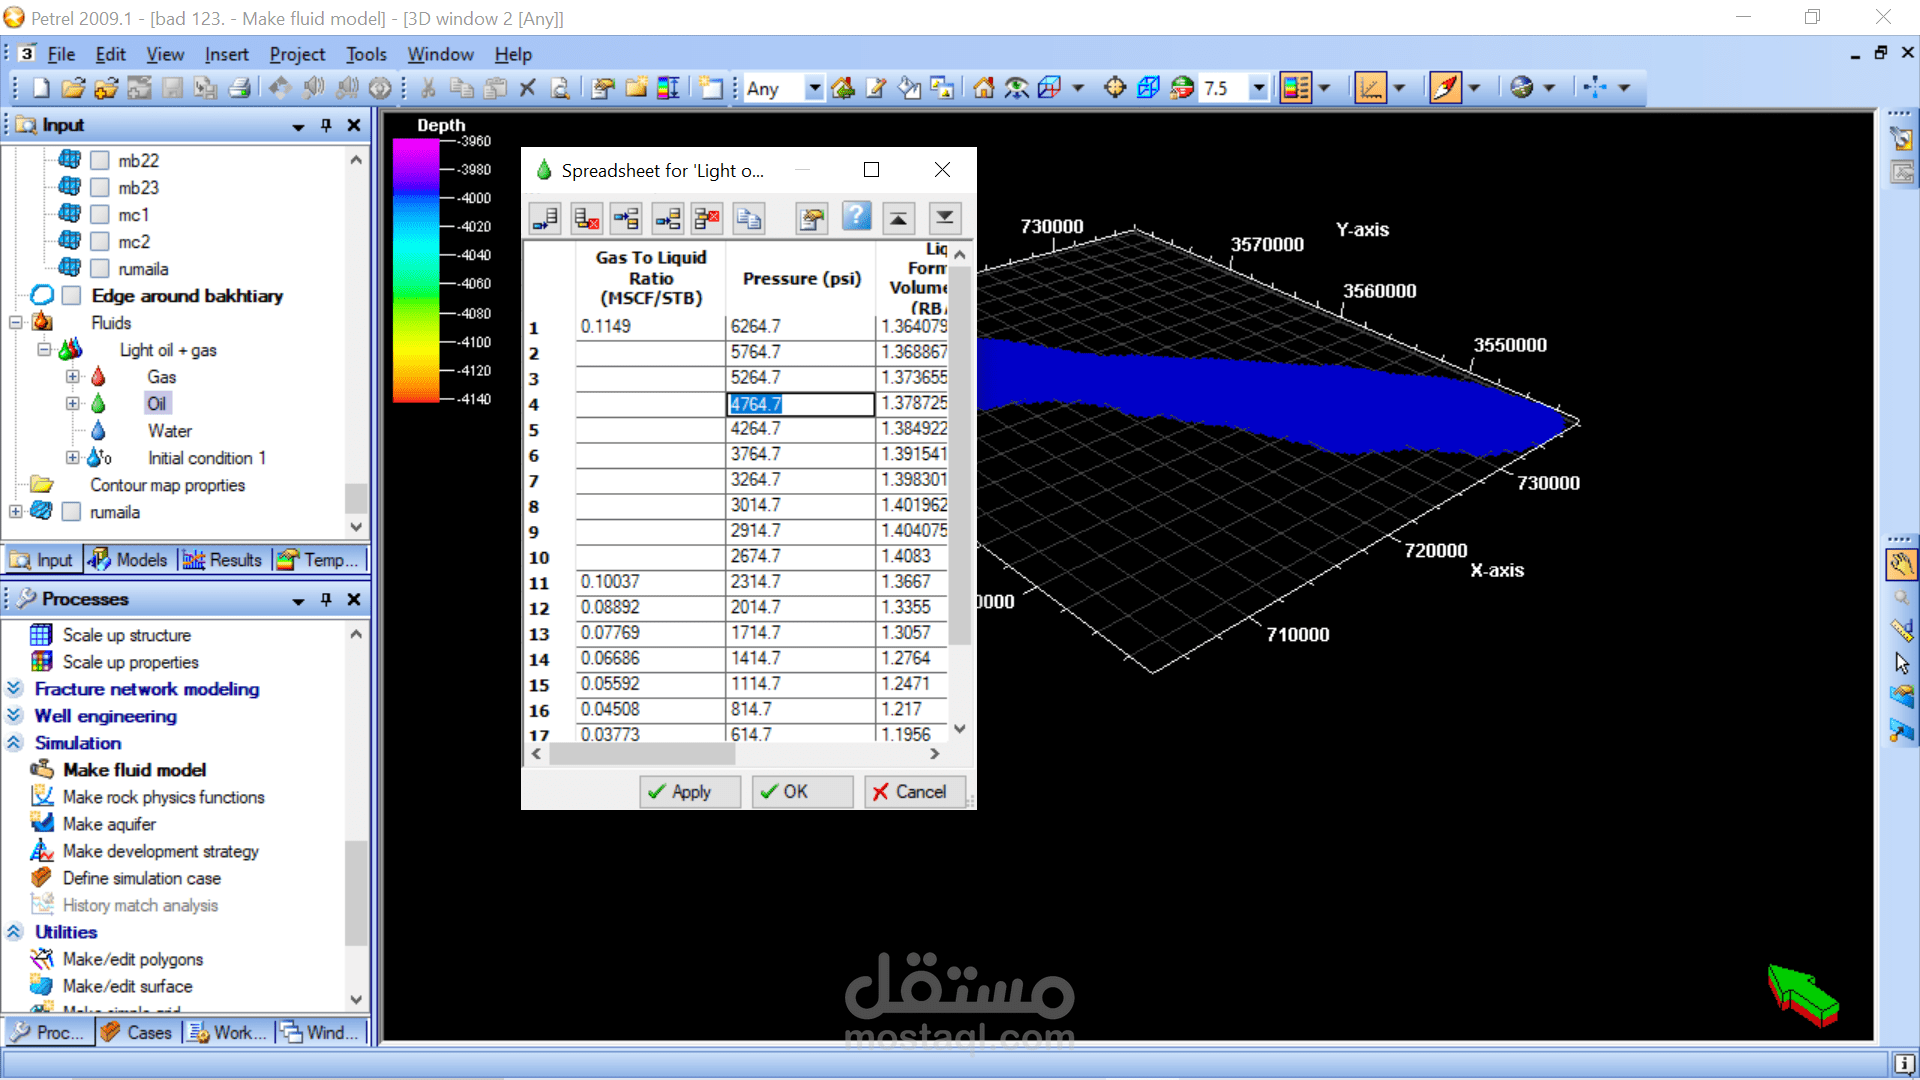Toggle the mc1 checkbox
This screenshot has width=1920, height=1080.
pyautogui.click(x=100, y=214)
